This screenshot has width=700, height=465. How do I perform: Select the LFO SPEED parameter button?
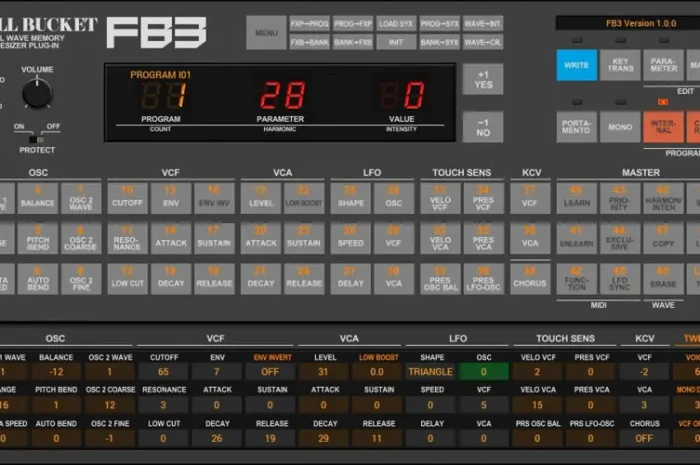point(350,238)
